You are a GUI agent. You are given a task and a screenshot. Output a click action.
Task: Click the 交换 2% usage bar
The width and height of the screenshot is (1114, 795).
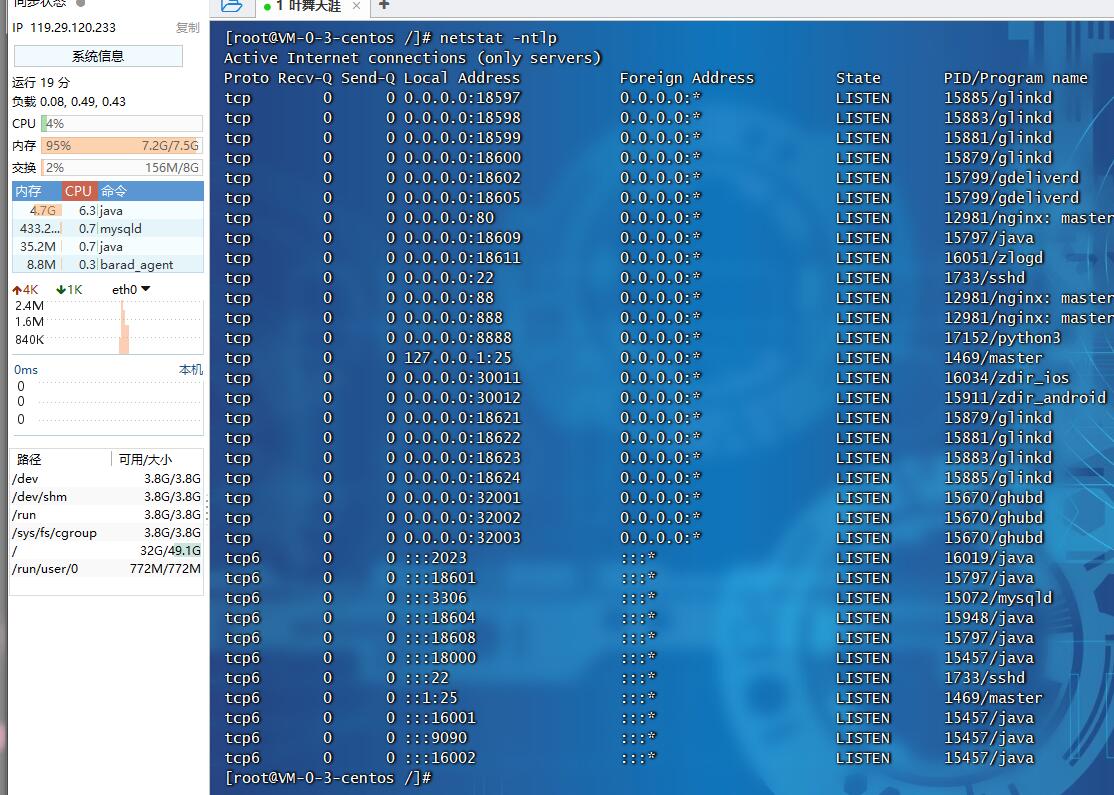click(121, 168)
